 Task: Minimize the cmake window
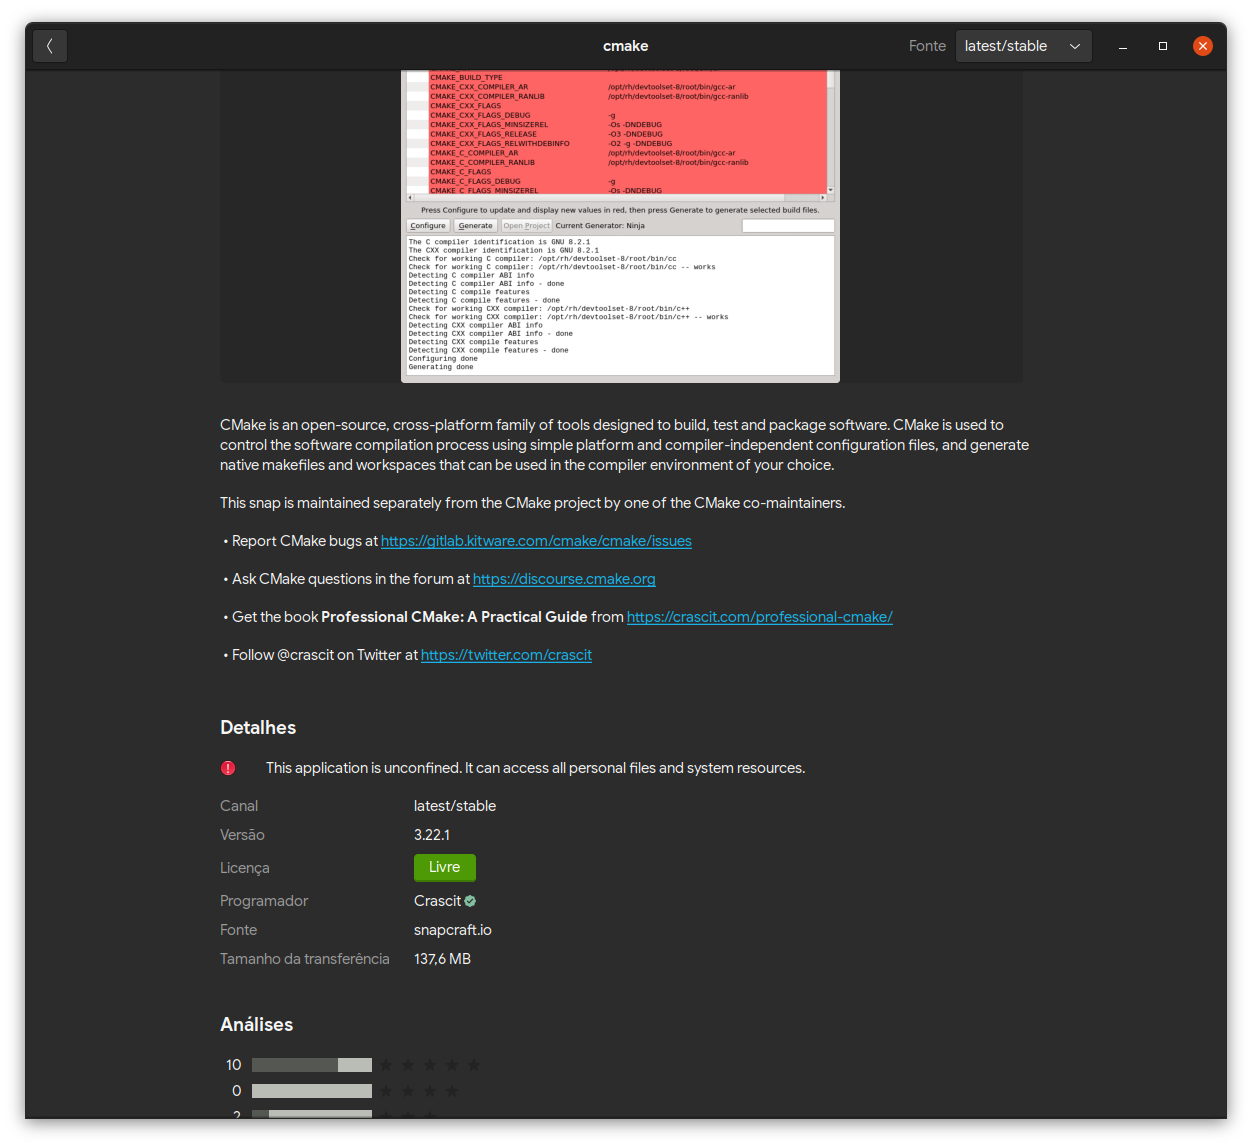coord(1123,46)
